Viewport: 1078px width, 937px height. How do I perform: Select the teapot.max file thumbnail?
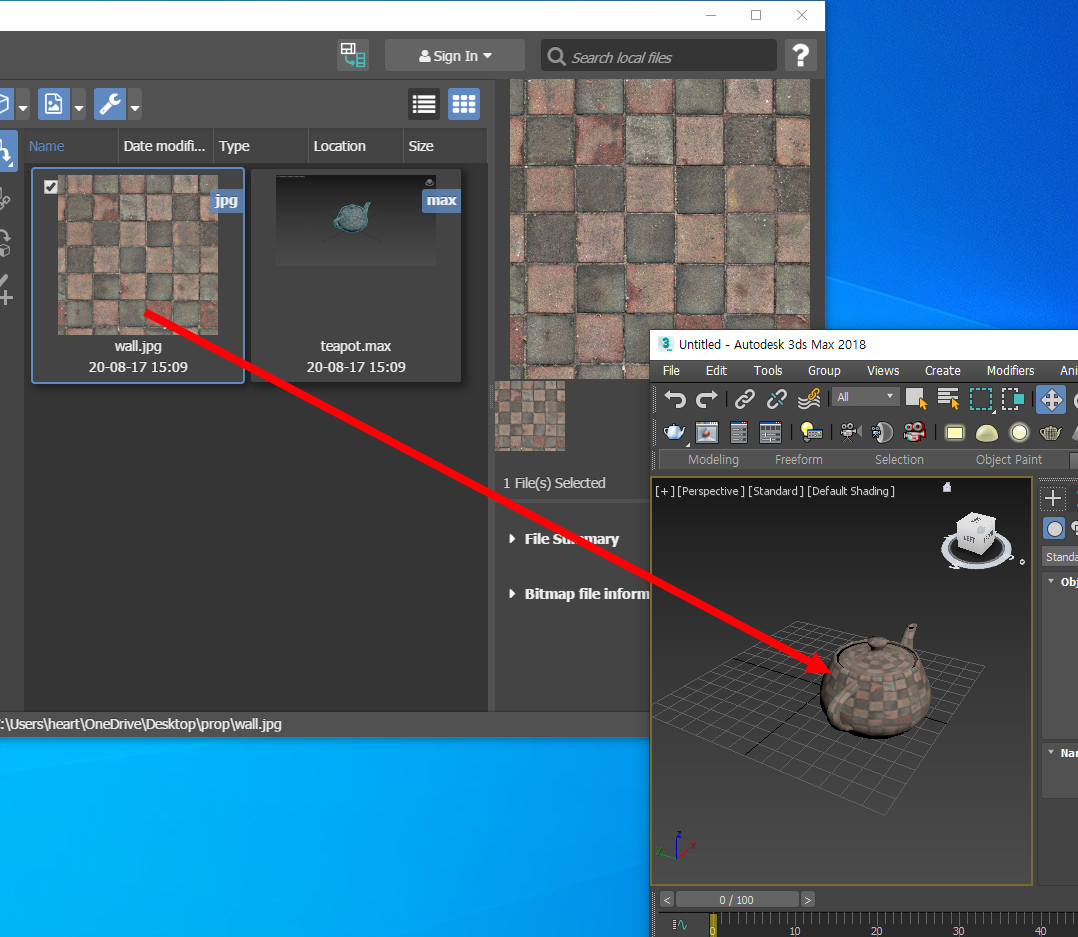(355, 276)
